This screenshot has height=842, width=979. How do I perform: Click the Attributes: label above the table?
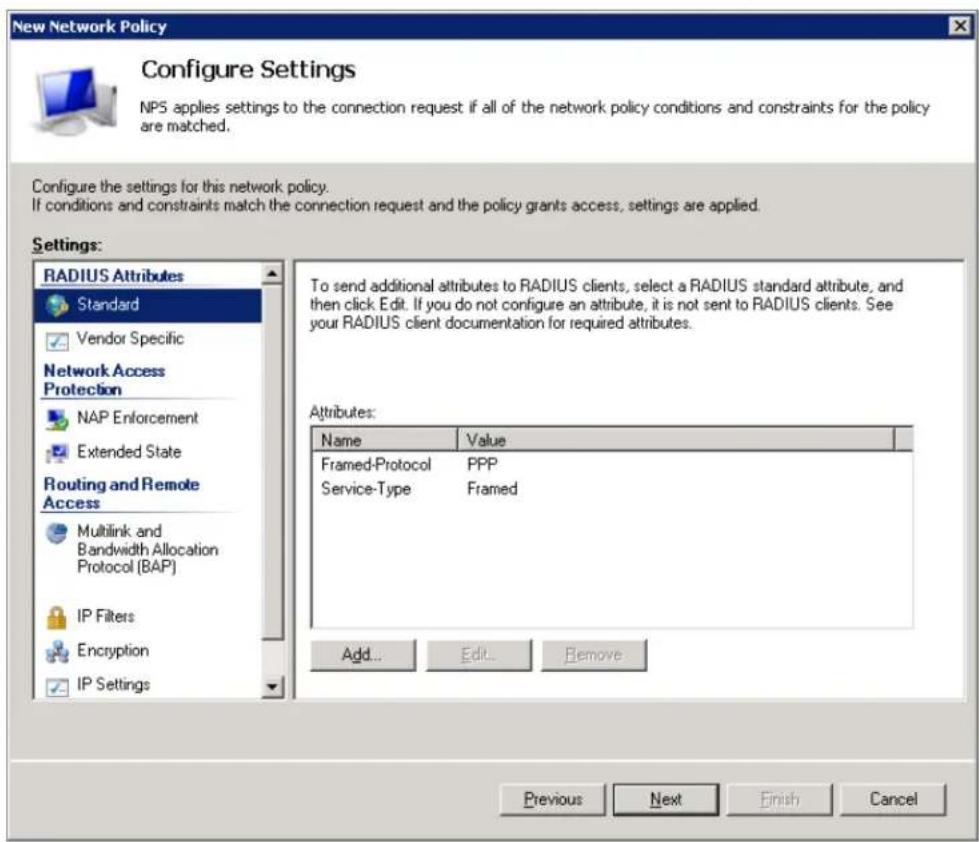point(342,413)
